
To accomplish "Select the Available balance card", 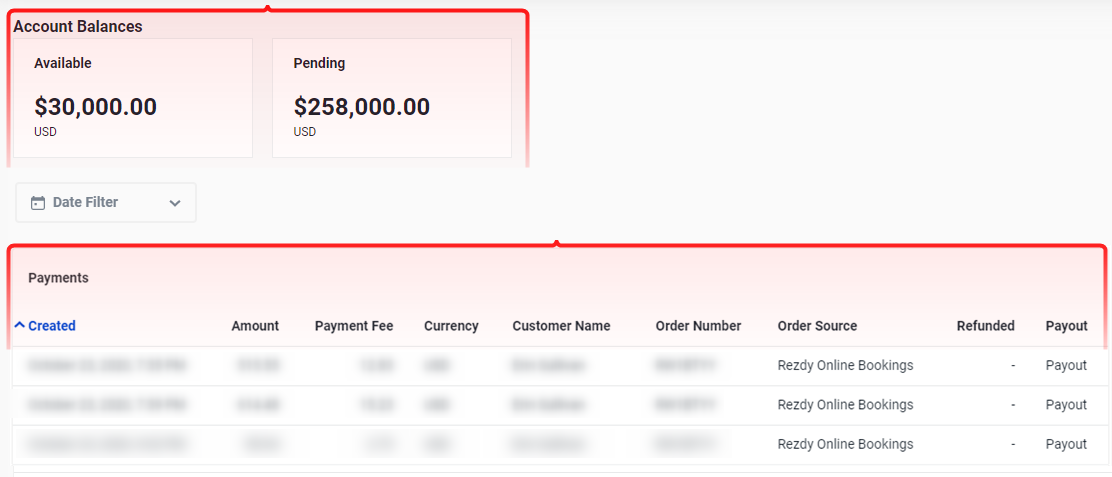I will 133,98.
